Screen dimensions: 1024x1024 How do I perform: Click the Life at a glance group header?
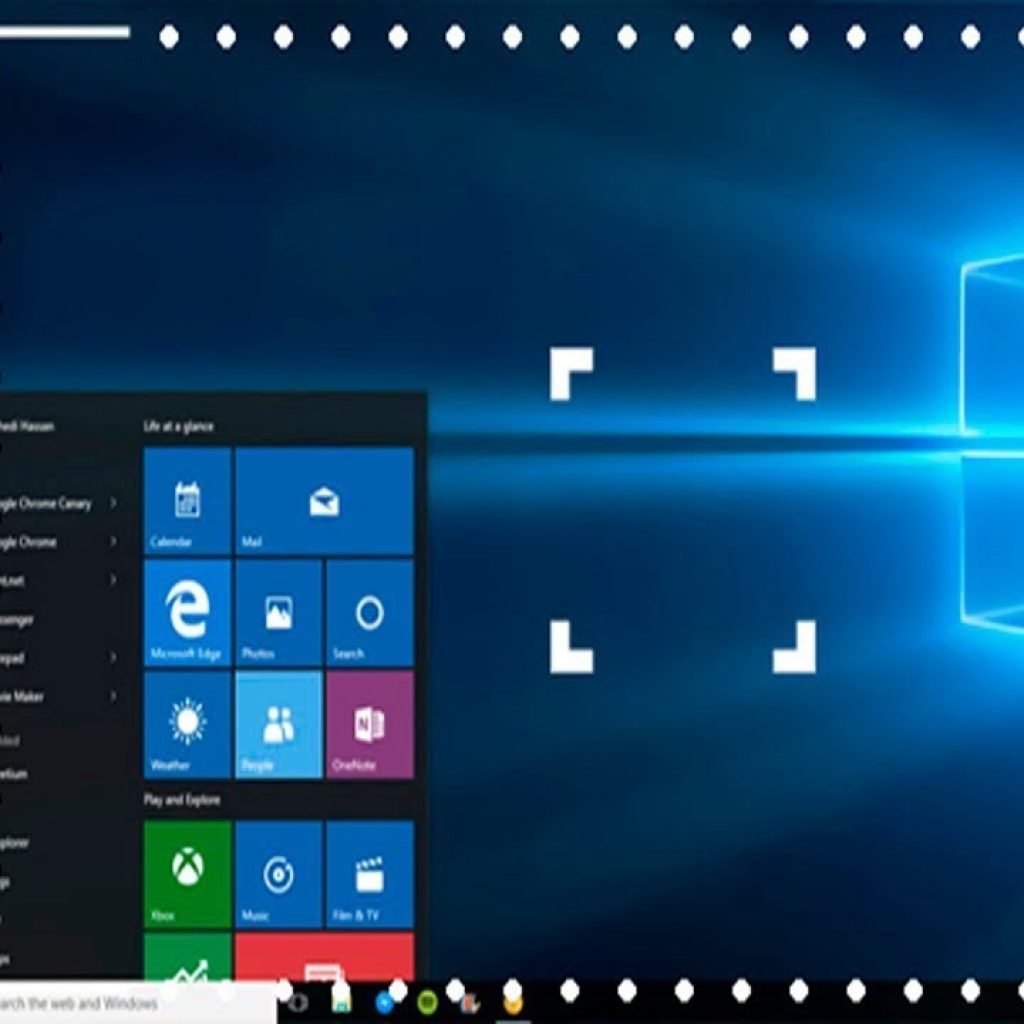point(178,426)
